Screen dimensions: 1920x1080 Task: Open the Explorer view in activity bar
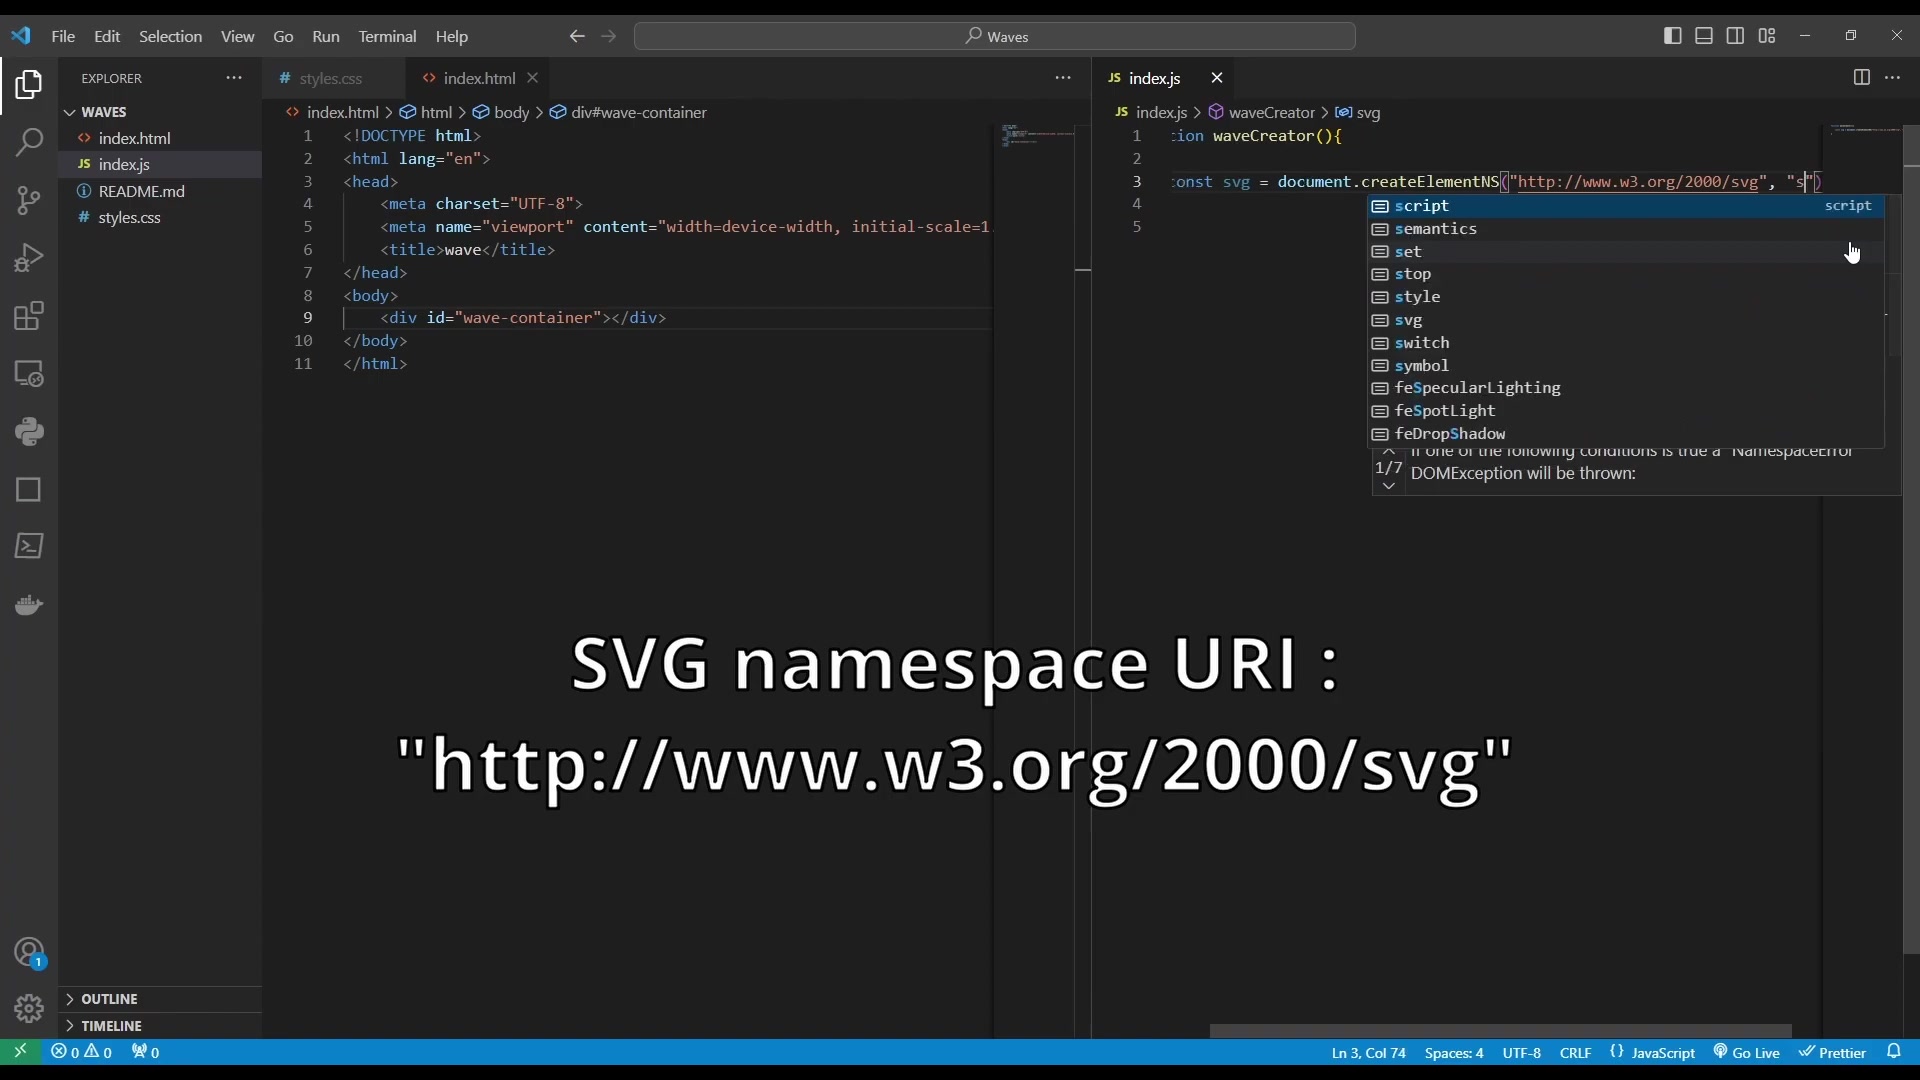click(x=28, y=85)
